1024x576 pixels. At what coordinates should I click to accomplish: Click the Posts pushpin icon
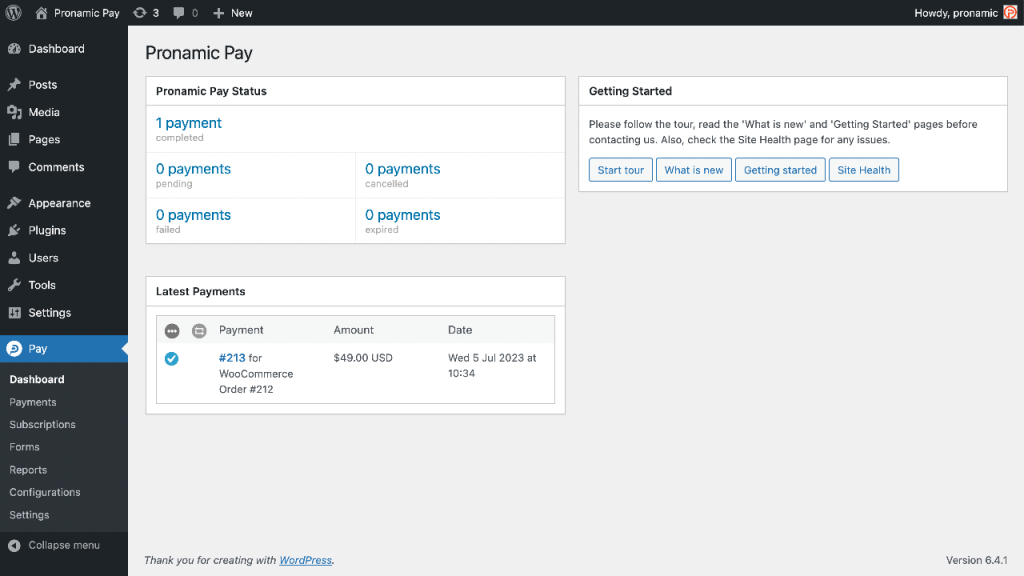click(14, 85)
